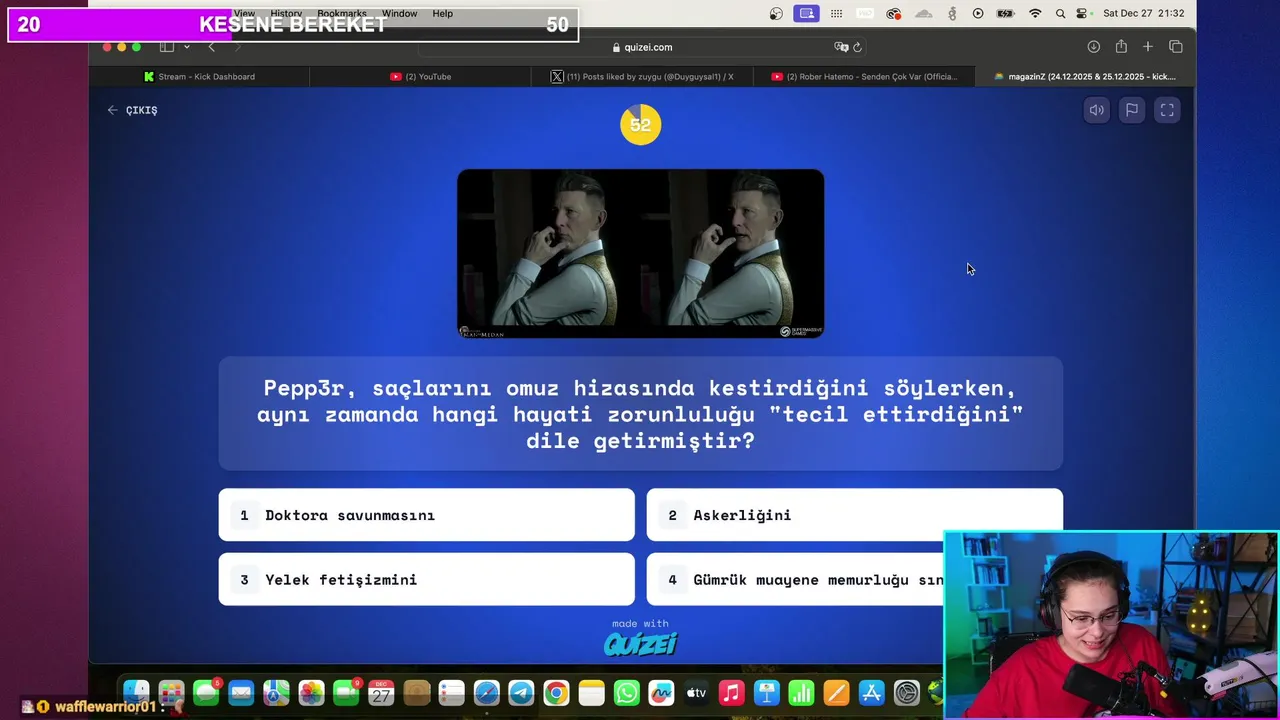The width and height of the screenshot is (1280, 720).
Task: Click the question image thumbnail
Action: click(640, 253)
